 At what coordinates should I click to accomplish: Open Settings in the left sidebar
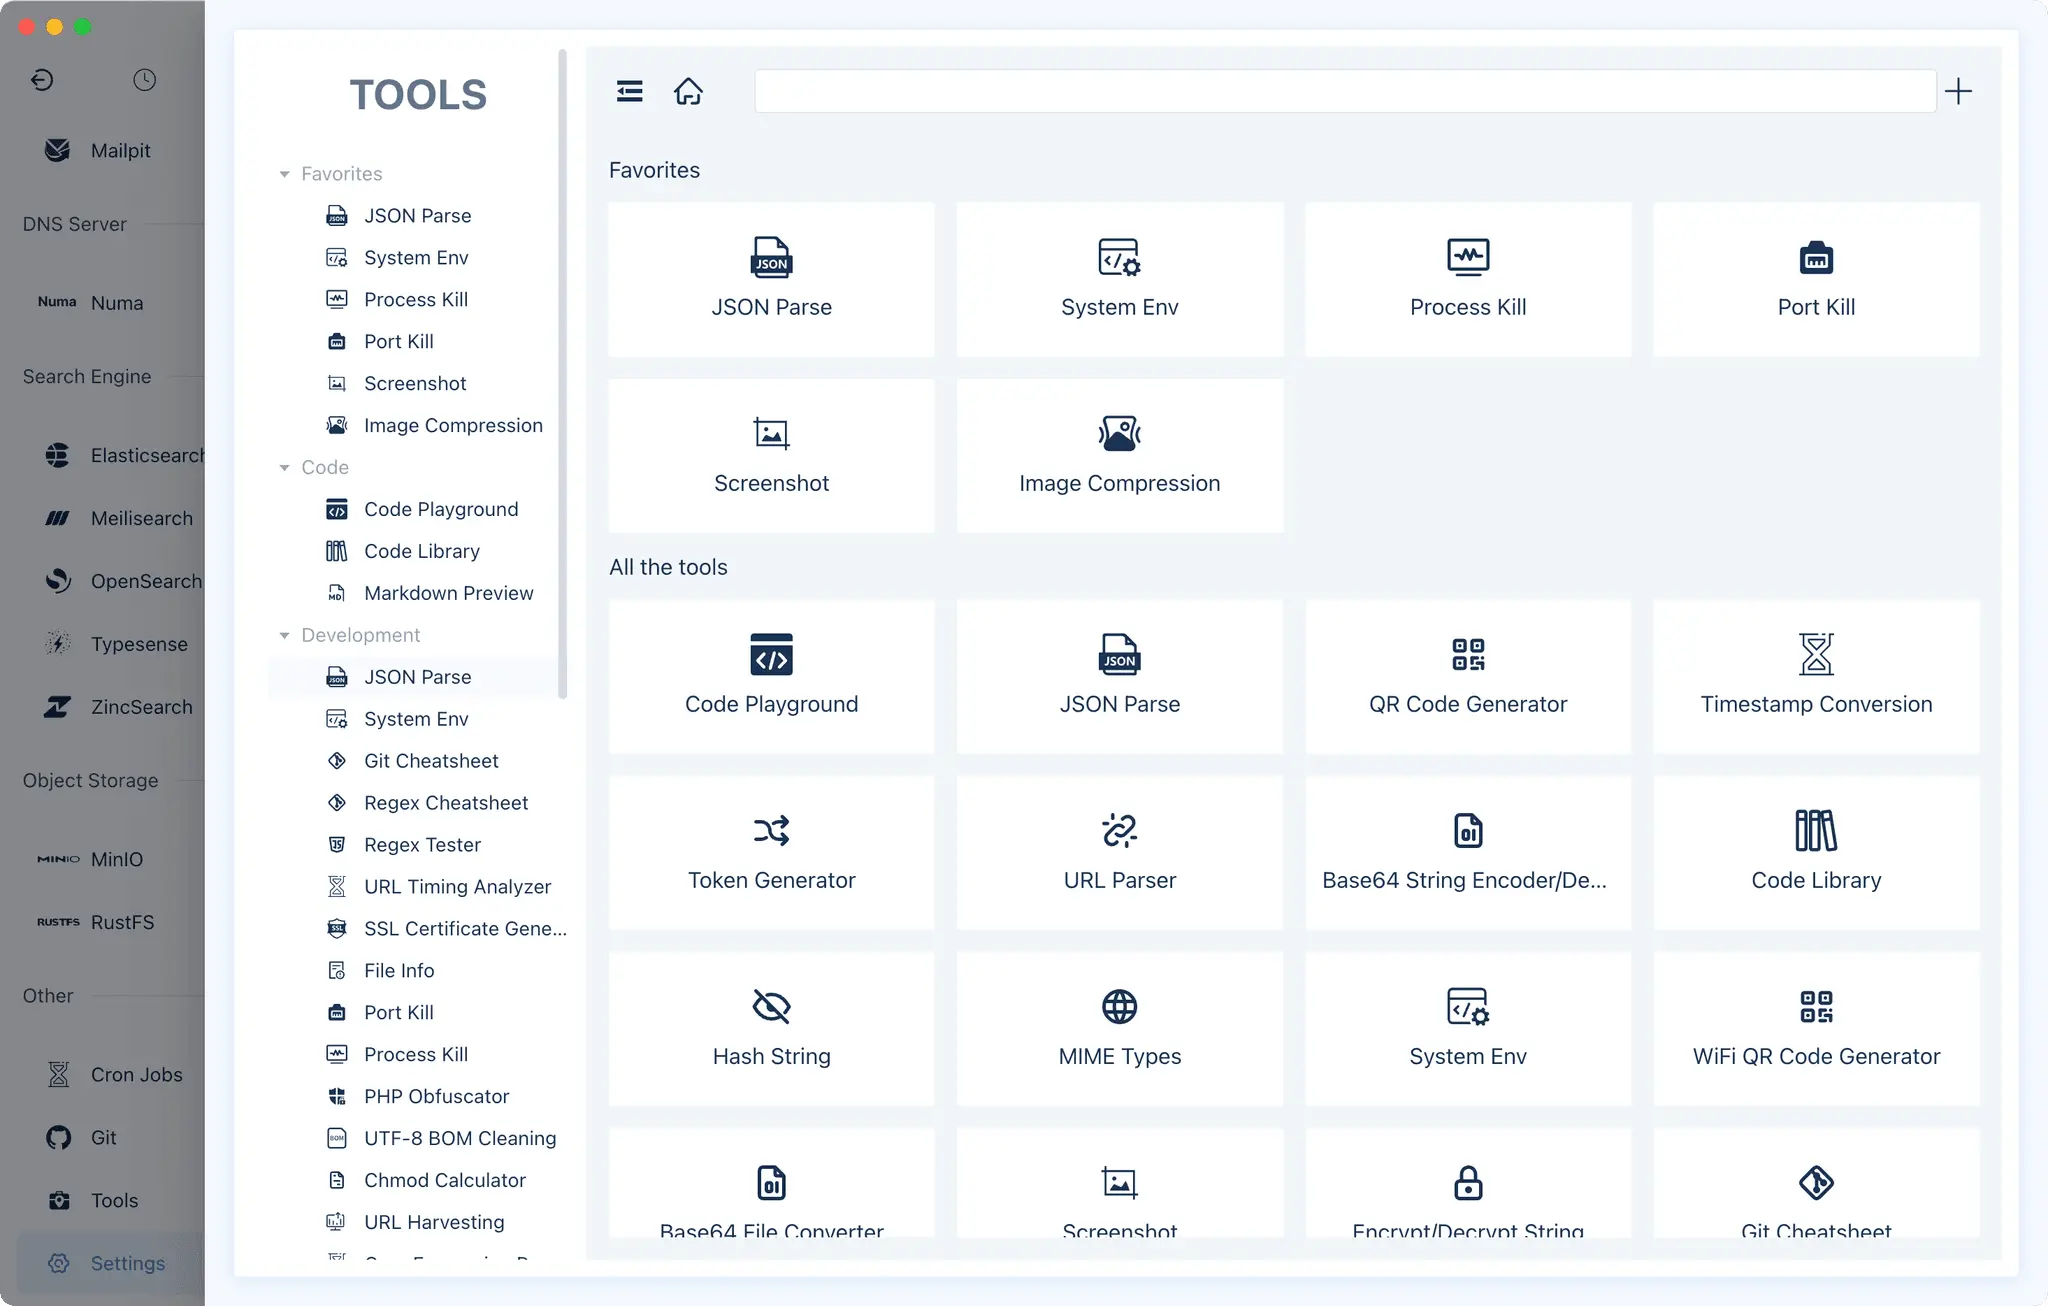(x=108, y=1263)
